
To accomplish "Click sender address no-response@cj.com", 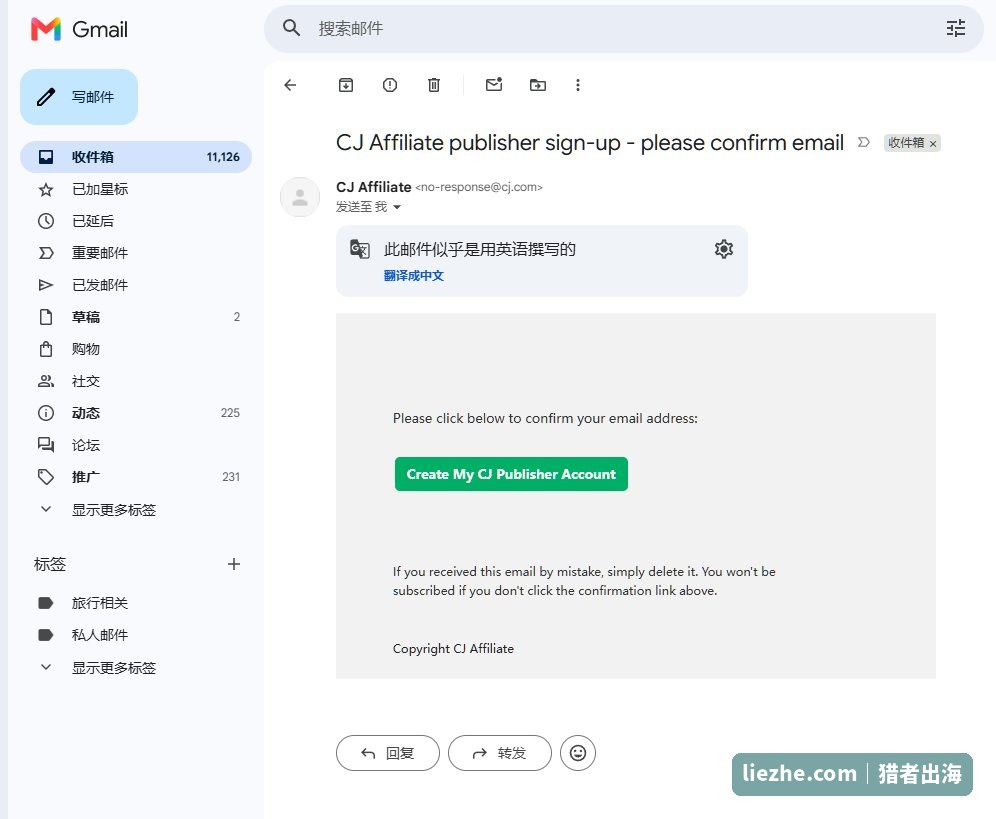I will pos(478,187).
